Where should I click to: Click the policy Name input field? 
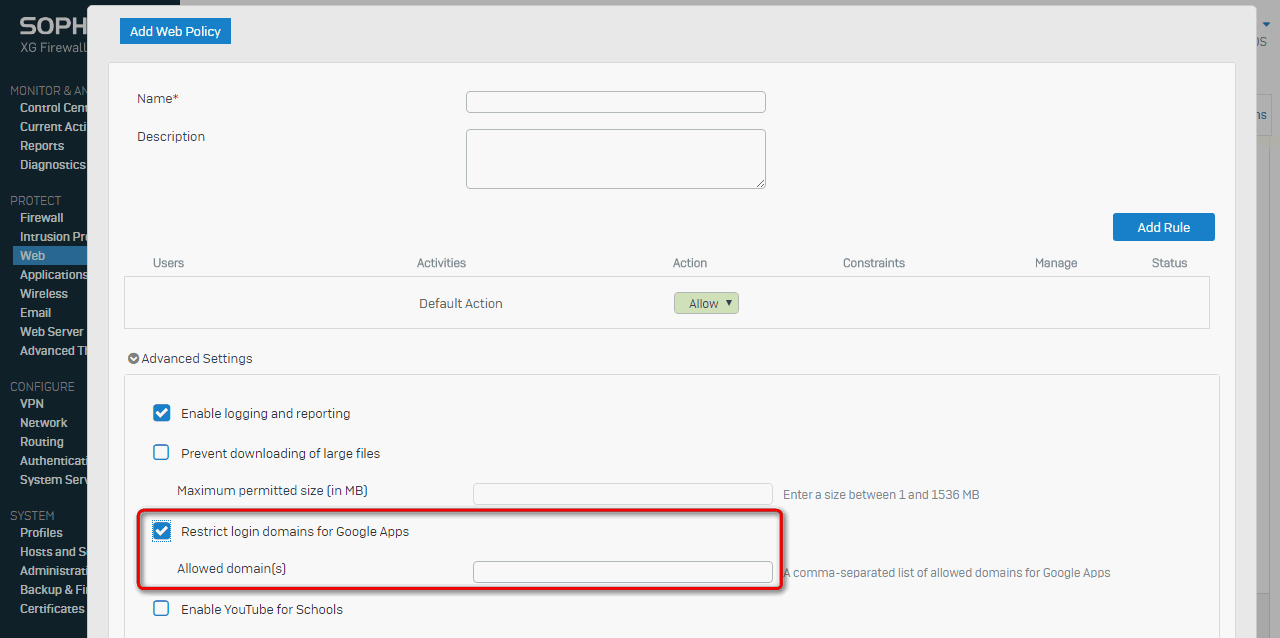pos(616,102)
